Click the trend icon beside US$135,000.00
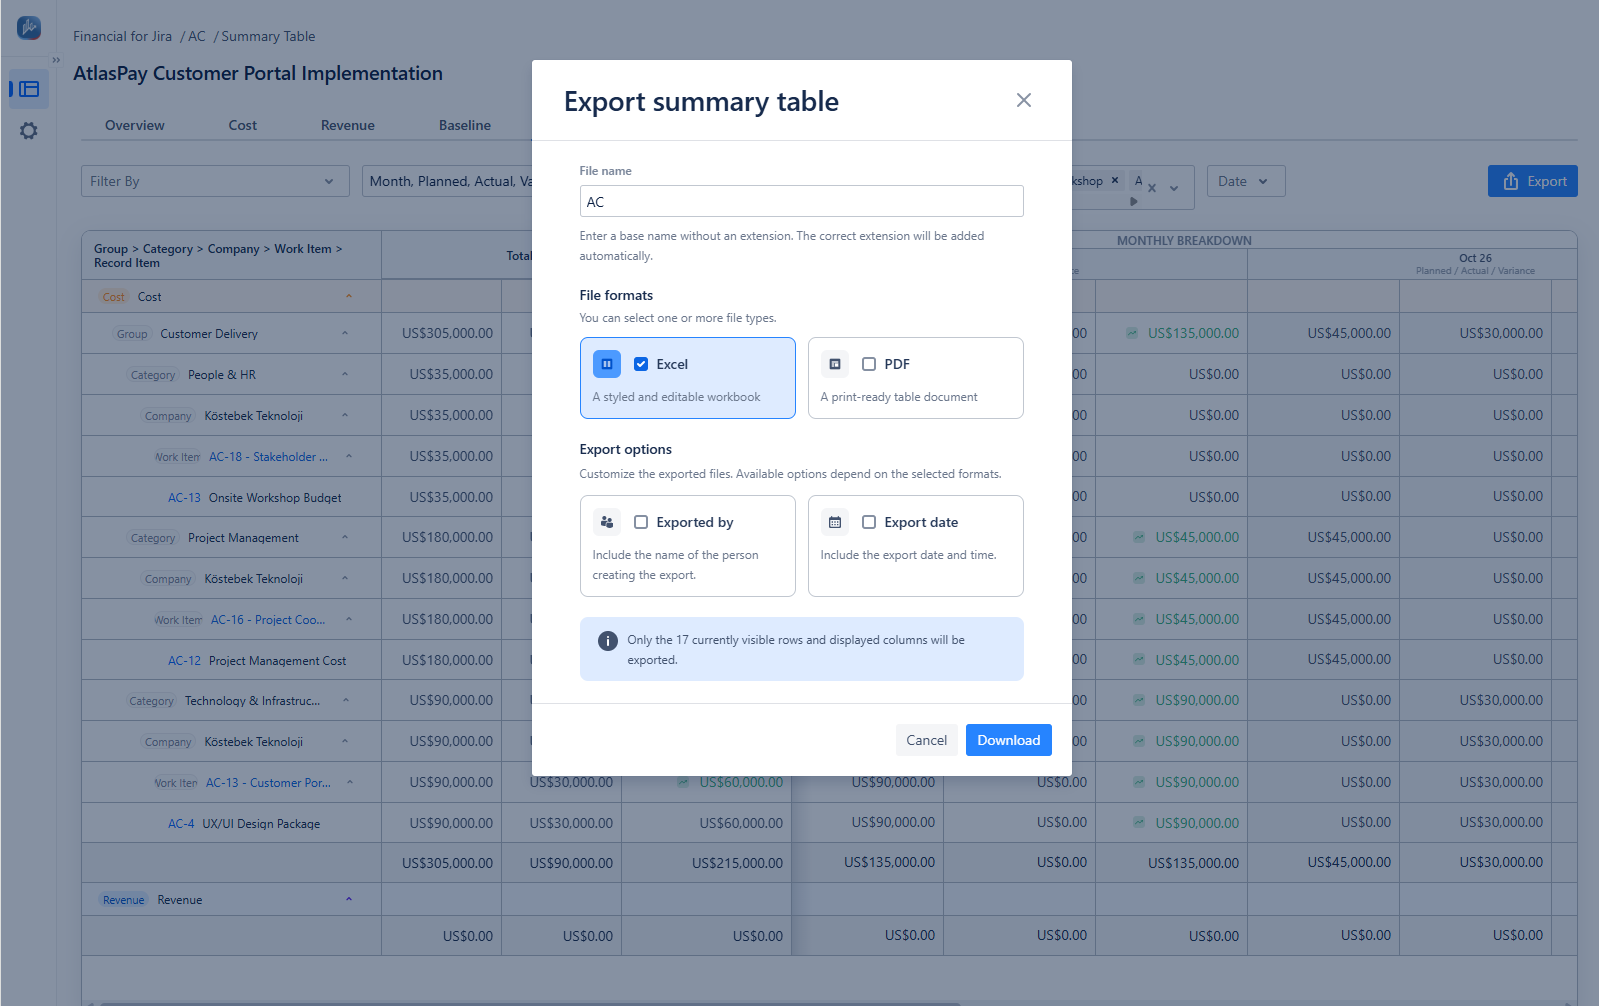1599x1006 pixels. tap(1132, 333)
